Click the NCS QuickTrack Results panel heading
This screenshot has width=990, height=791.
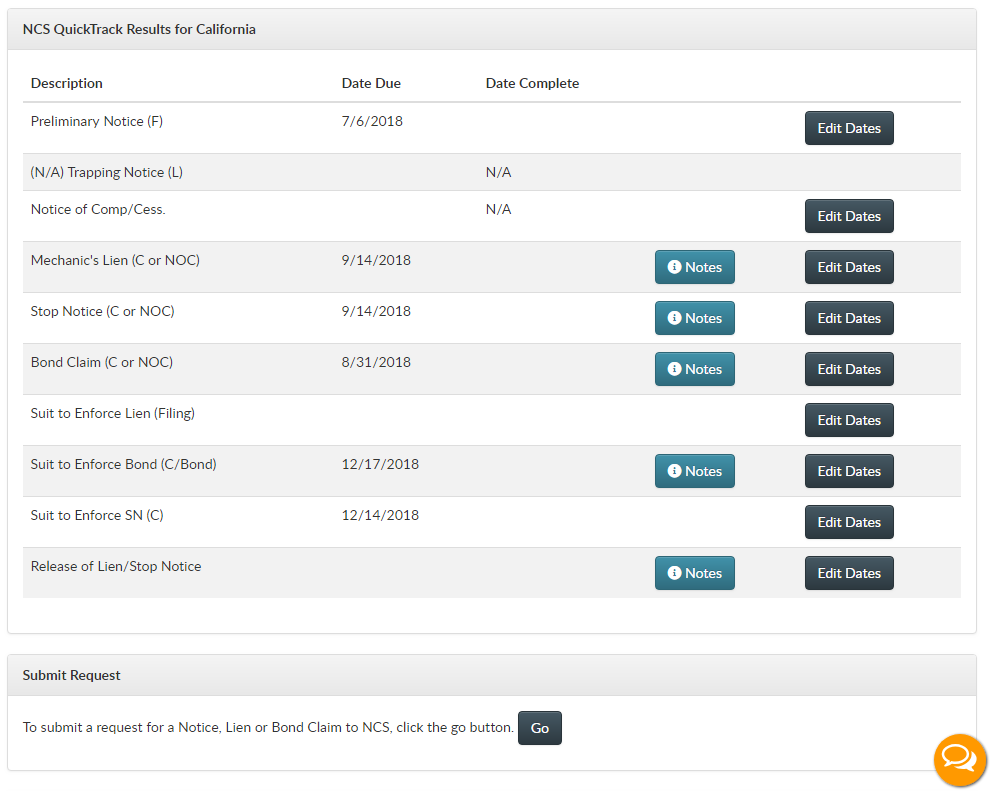click(139, 29)
